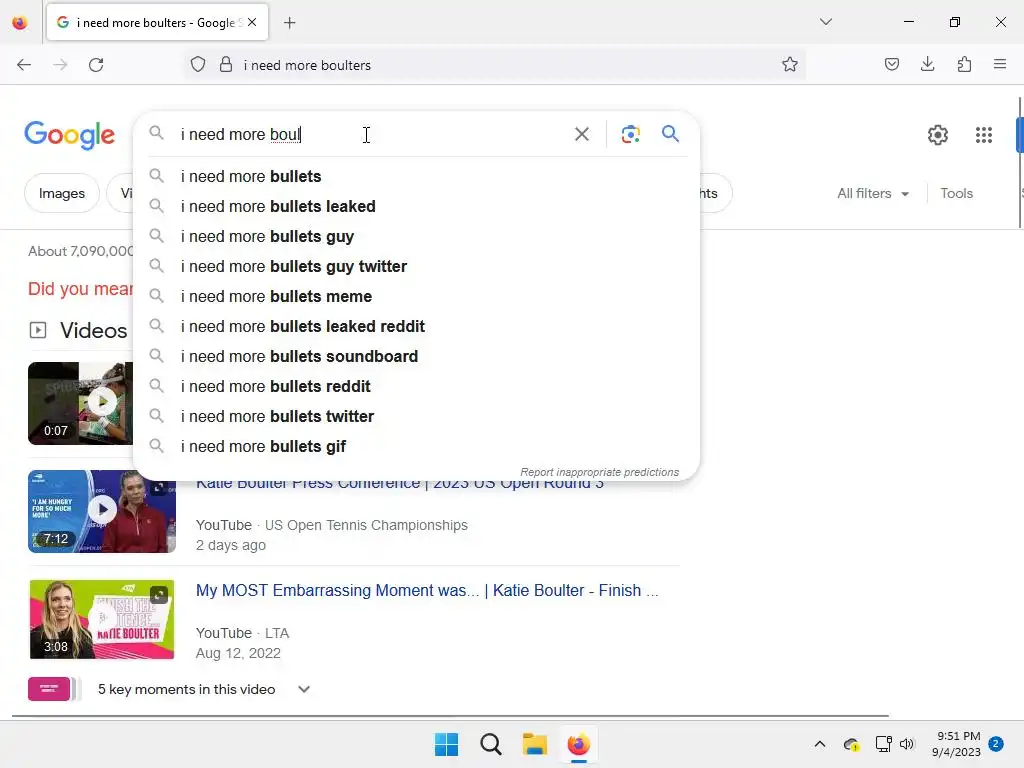The height and width of the screenshot is (768, 1024).
Task: Open the Windows Start menu
Action: [x=446, y=744]
